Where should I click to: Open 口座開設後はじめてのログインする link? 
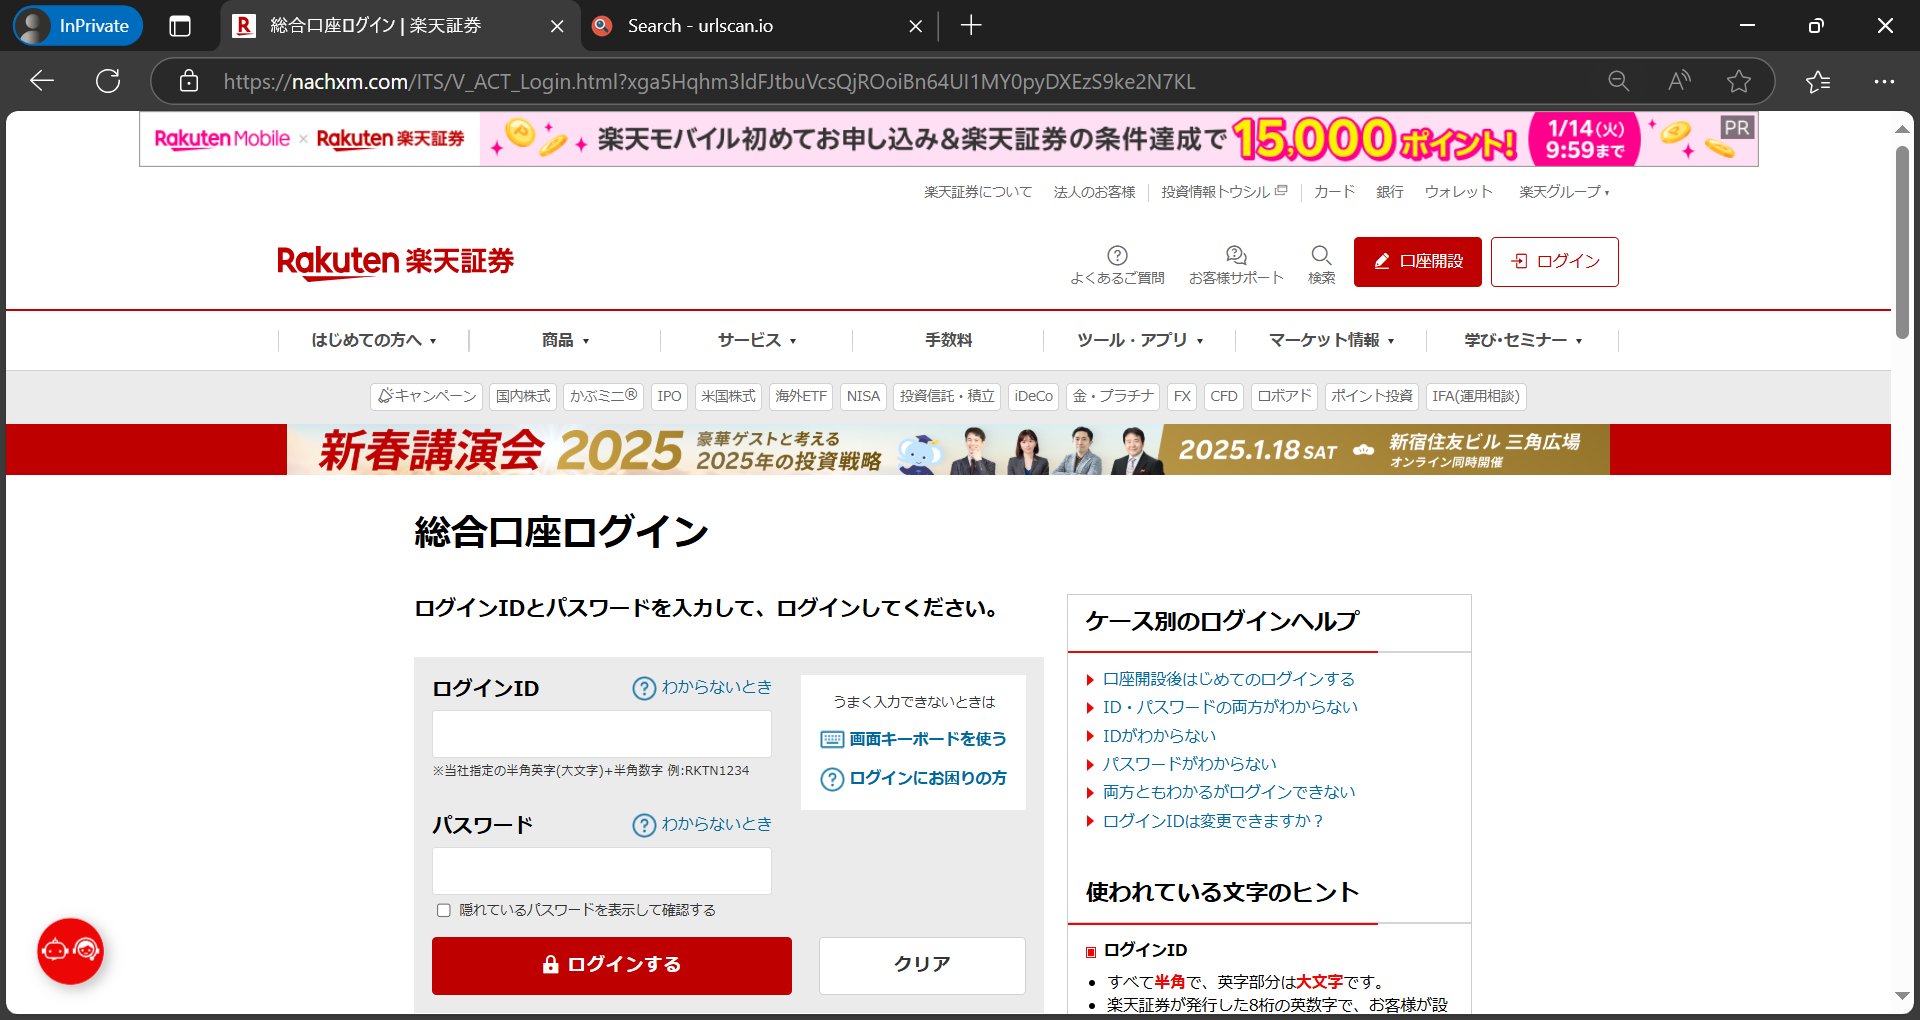[1228, 679]
